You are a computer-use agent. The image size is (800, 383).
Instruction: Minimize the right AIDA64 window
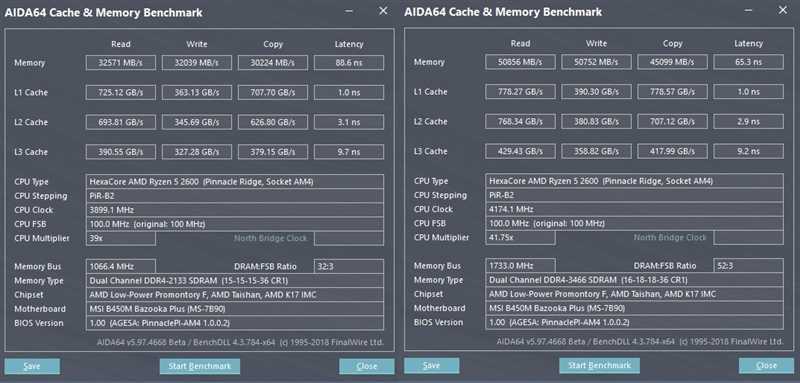point(748,10)
